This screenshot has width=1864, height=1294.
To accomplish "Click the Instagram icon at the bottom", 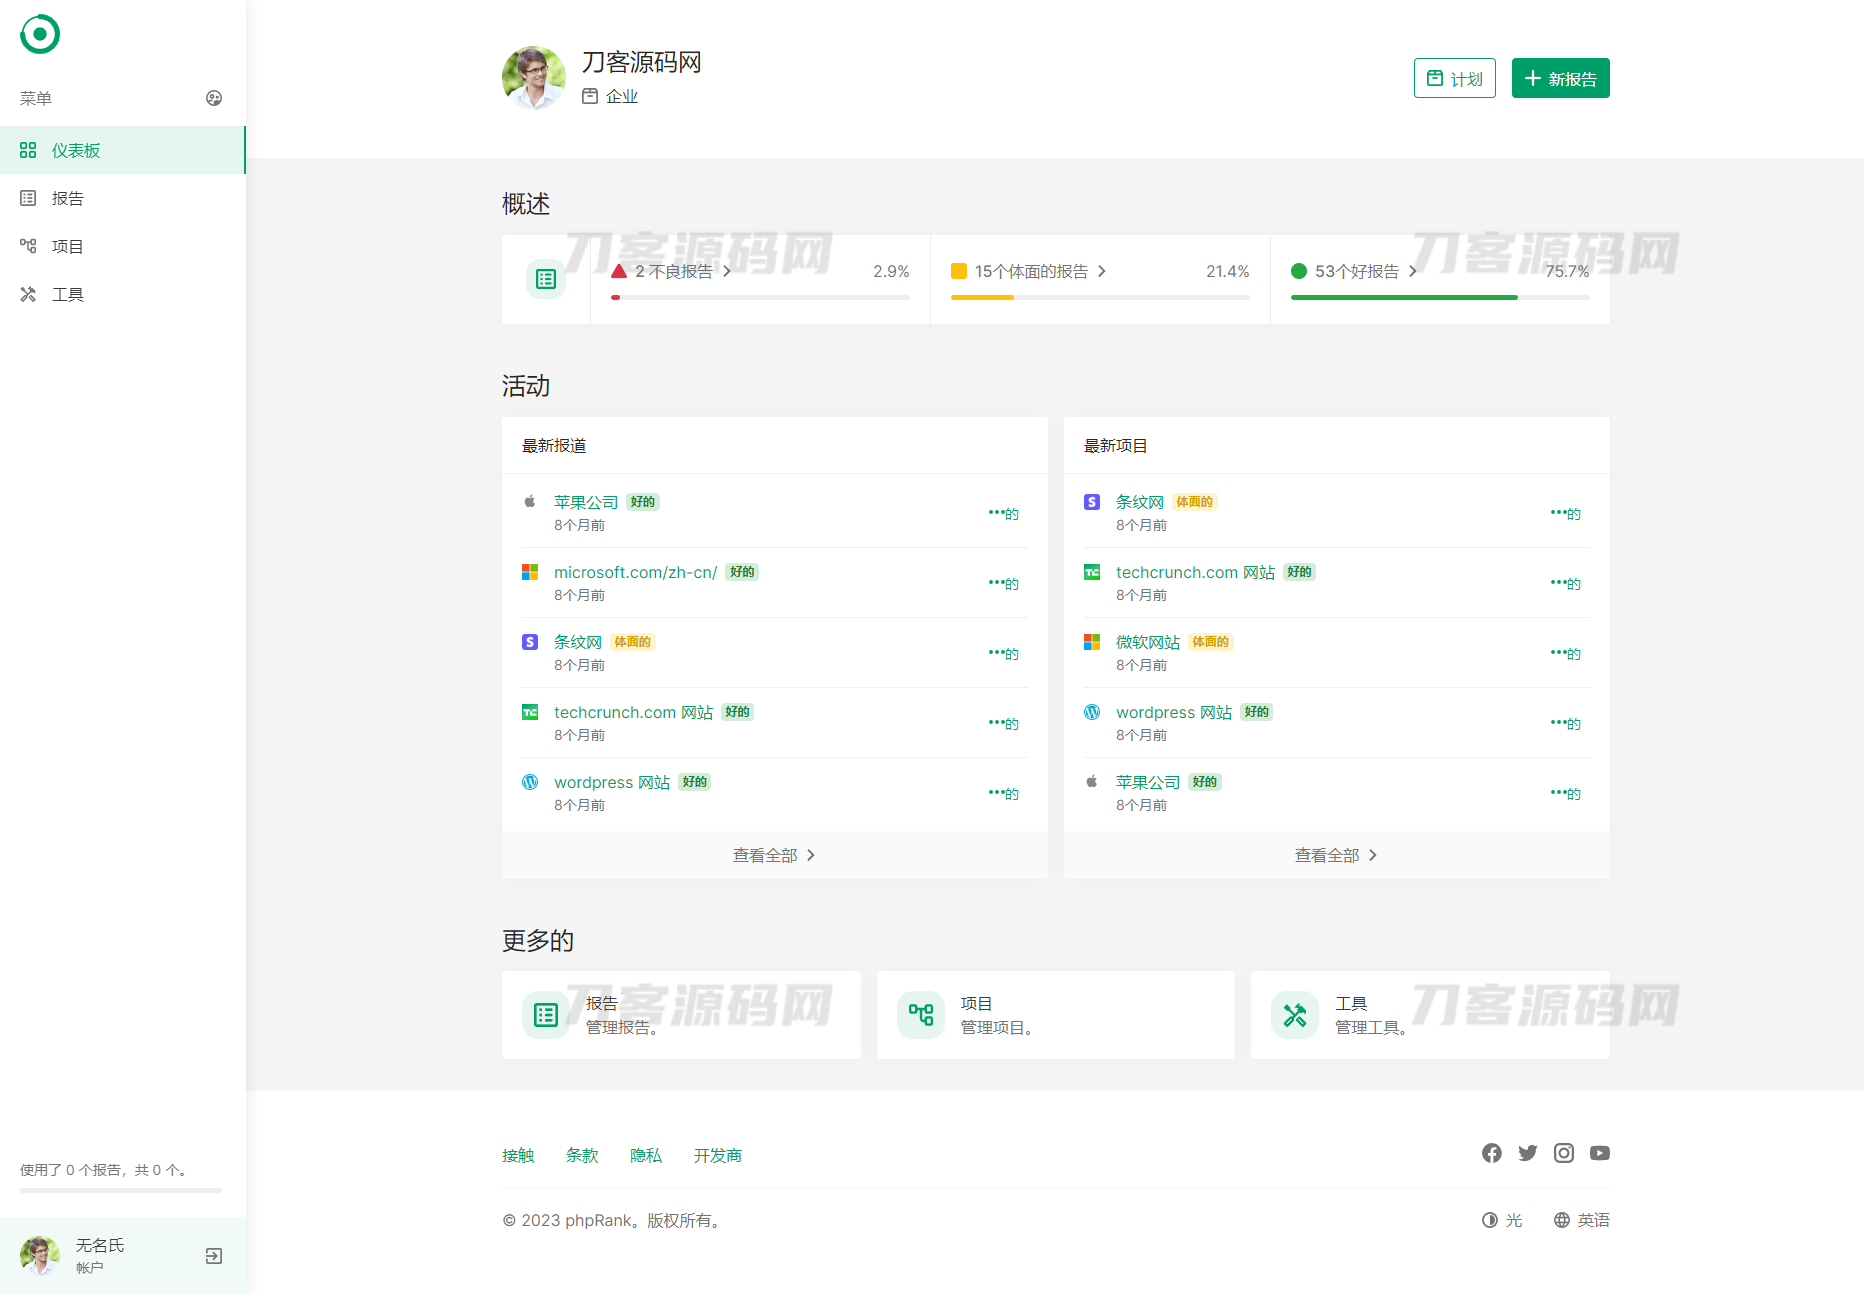I will (1563, 1152).
